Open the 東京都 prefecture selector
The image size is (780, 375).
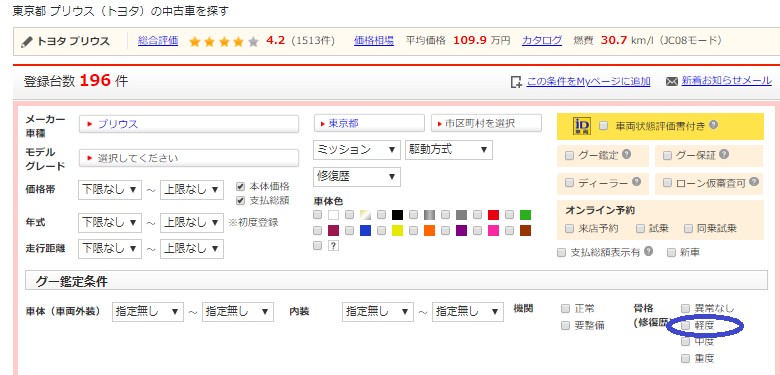point(369,123)
